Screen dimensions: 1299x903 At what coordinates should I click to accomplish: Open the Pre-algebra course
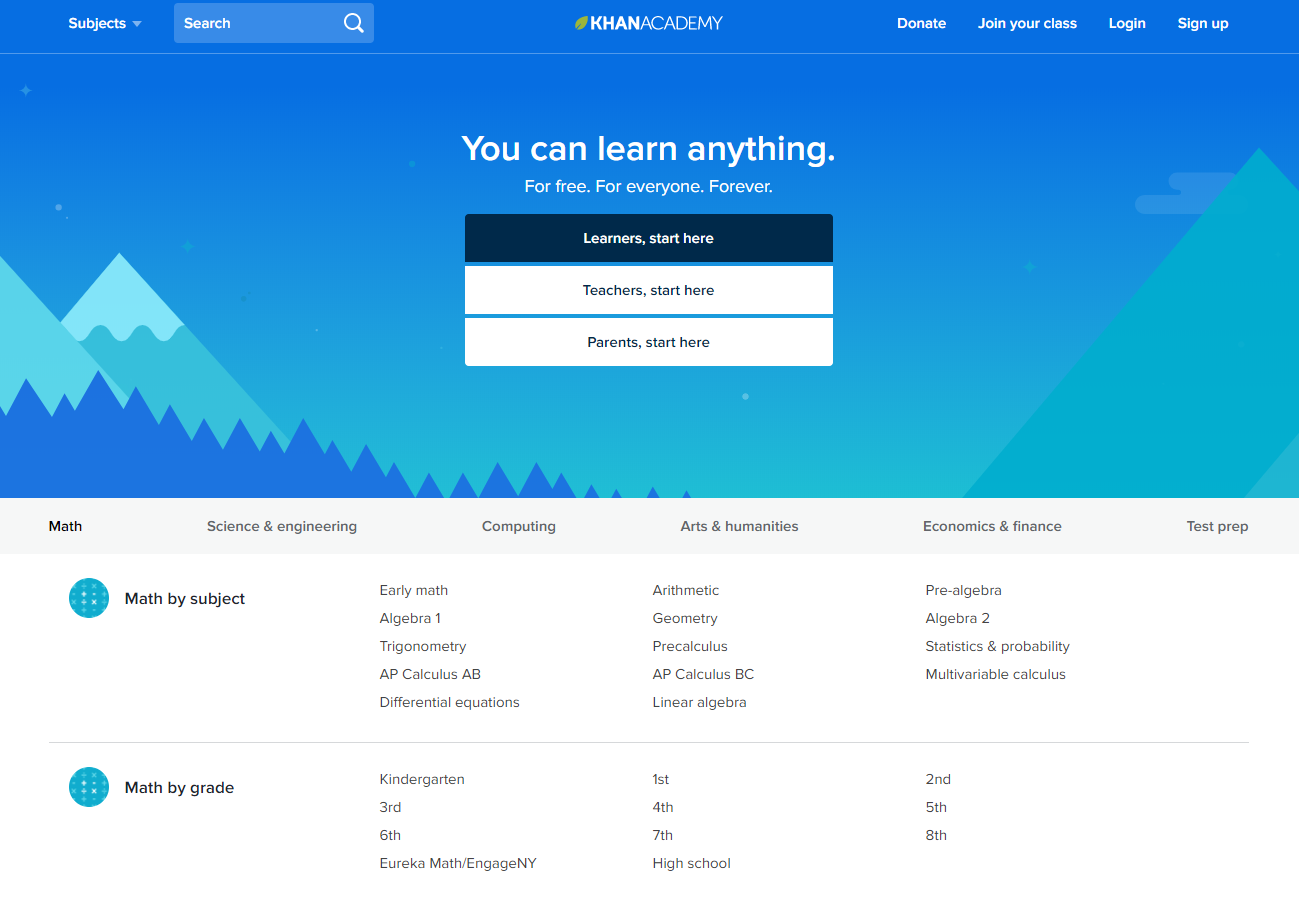tap(963, 590)
